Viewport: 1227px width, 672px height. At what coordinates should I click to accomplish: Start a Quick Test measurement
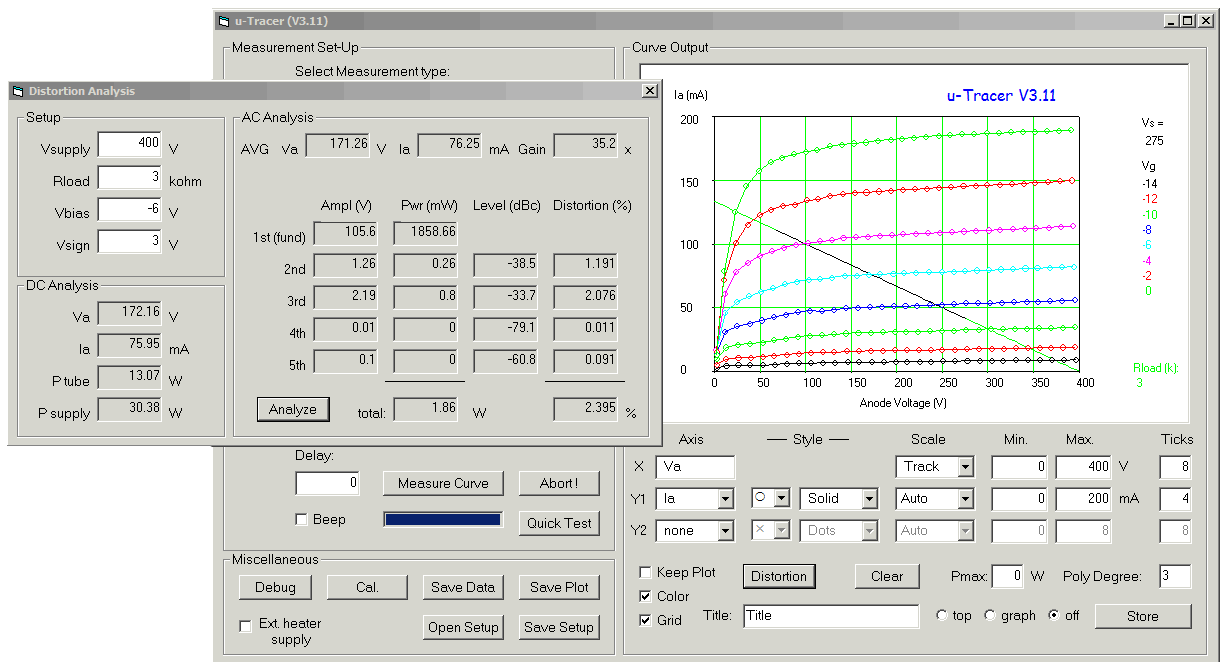pyautogui.click(x=559, y=523)
